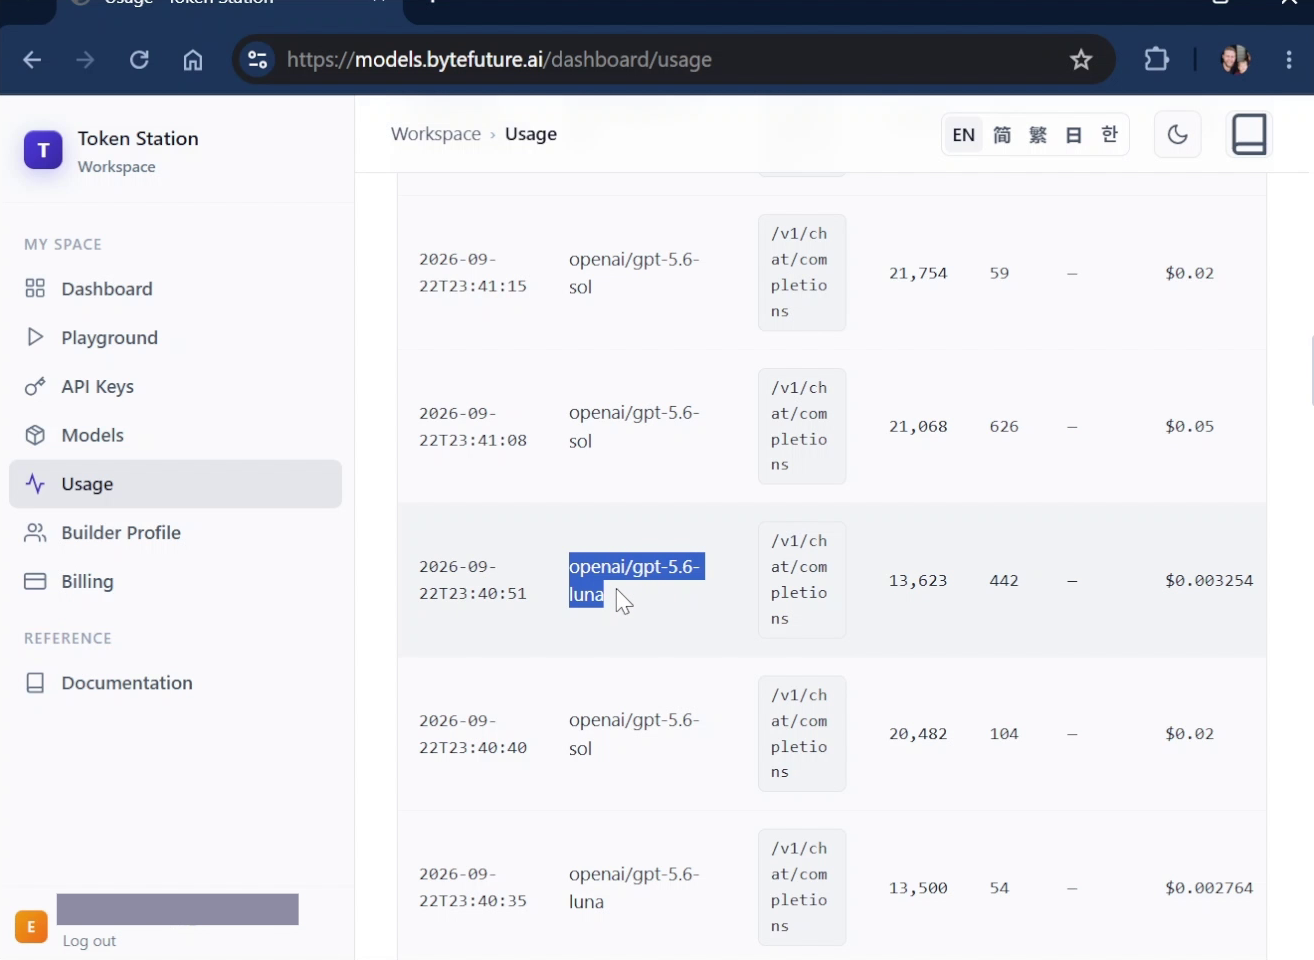Image resolution: width=1314 pixels, height=960 pixels.
Task: Click the Billing card icon in sidebar
Action: coord(35,581)
